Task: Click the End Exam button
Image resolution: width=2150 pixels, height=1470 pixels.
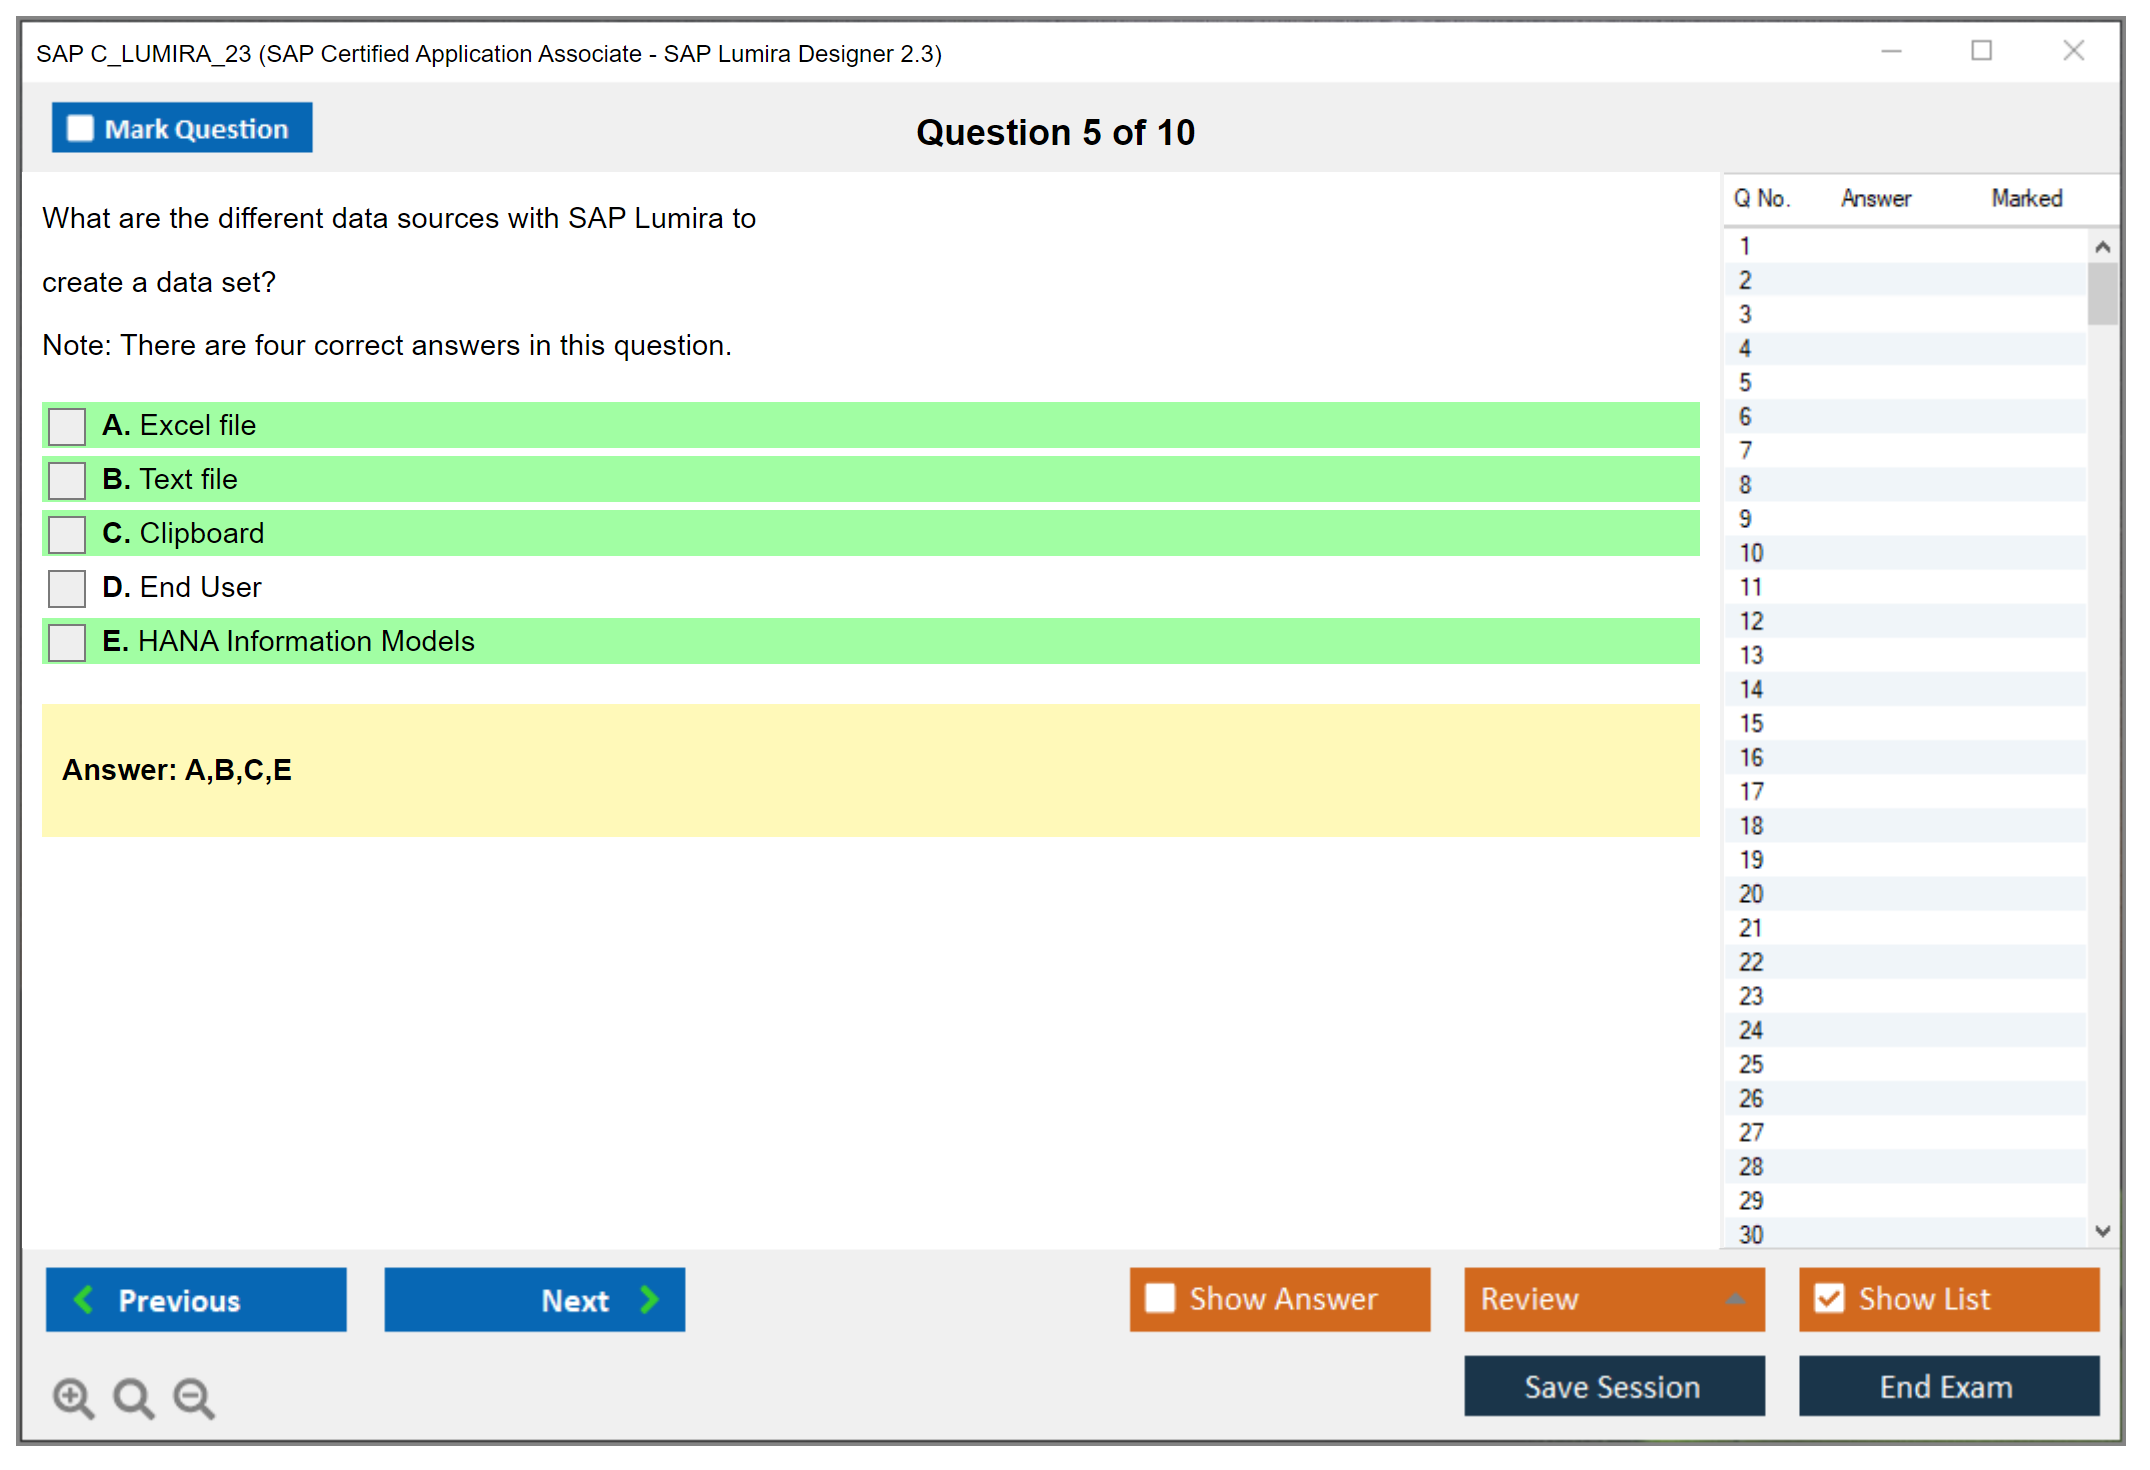Action: 1947,1386
